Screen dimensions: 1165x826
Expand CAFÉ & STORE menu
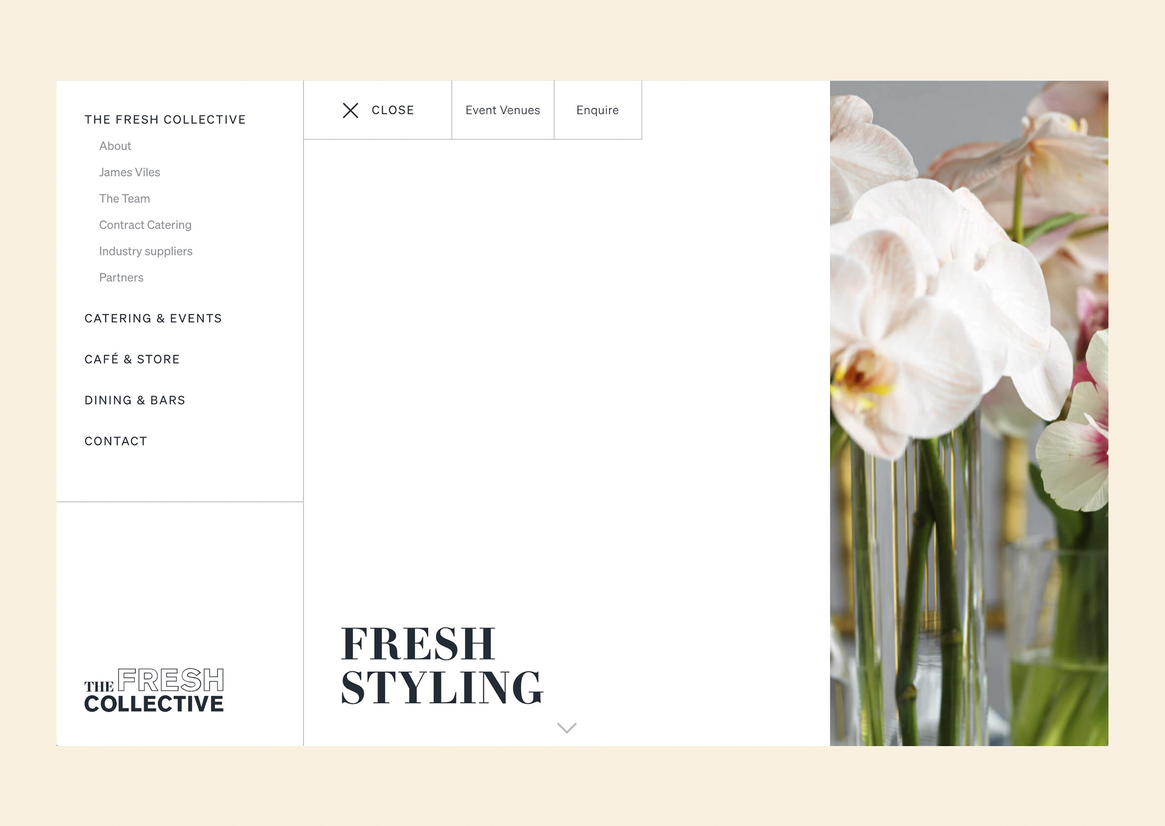(x=132, y=359)
